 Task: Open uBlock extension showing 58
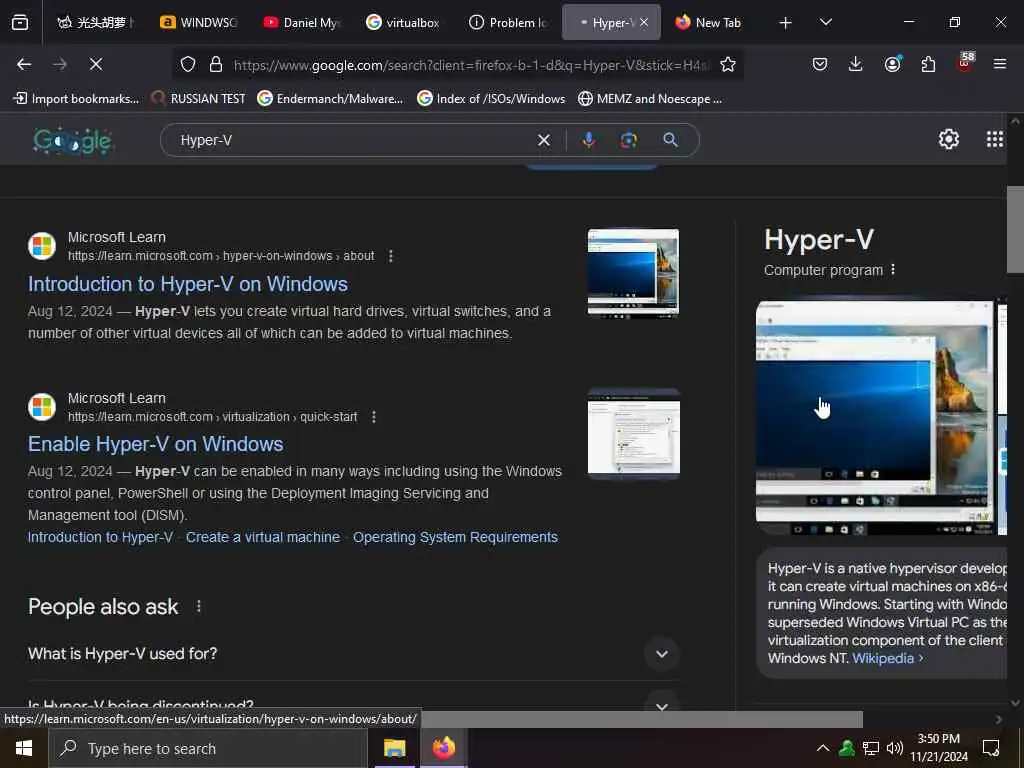click(965, 62)
